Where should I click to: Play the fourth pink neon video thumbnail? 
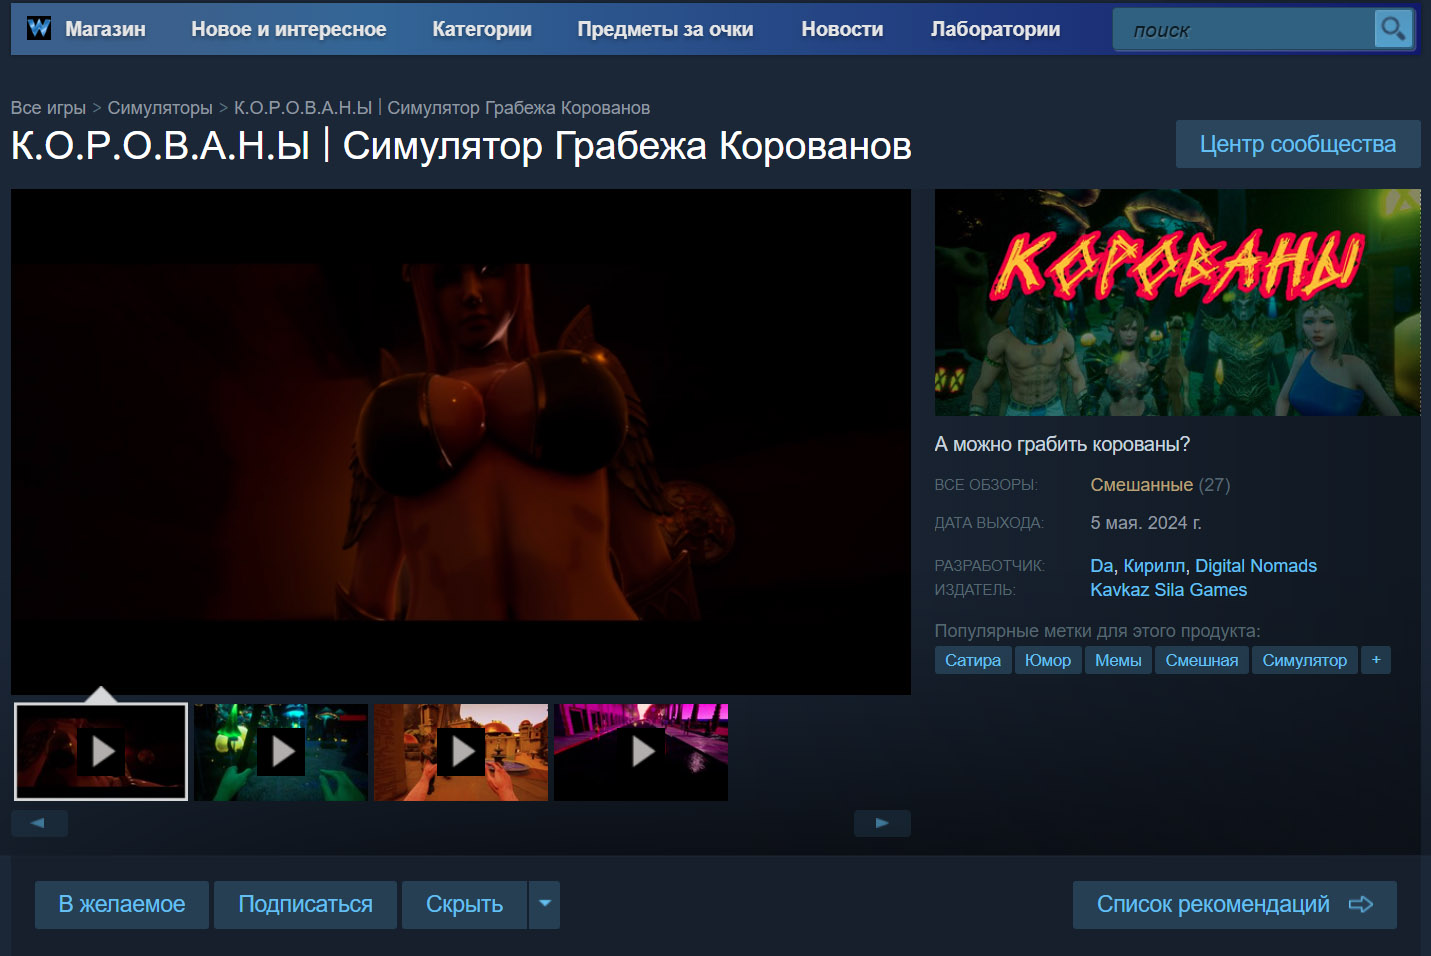point(641,752)
